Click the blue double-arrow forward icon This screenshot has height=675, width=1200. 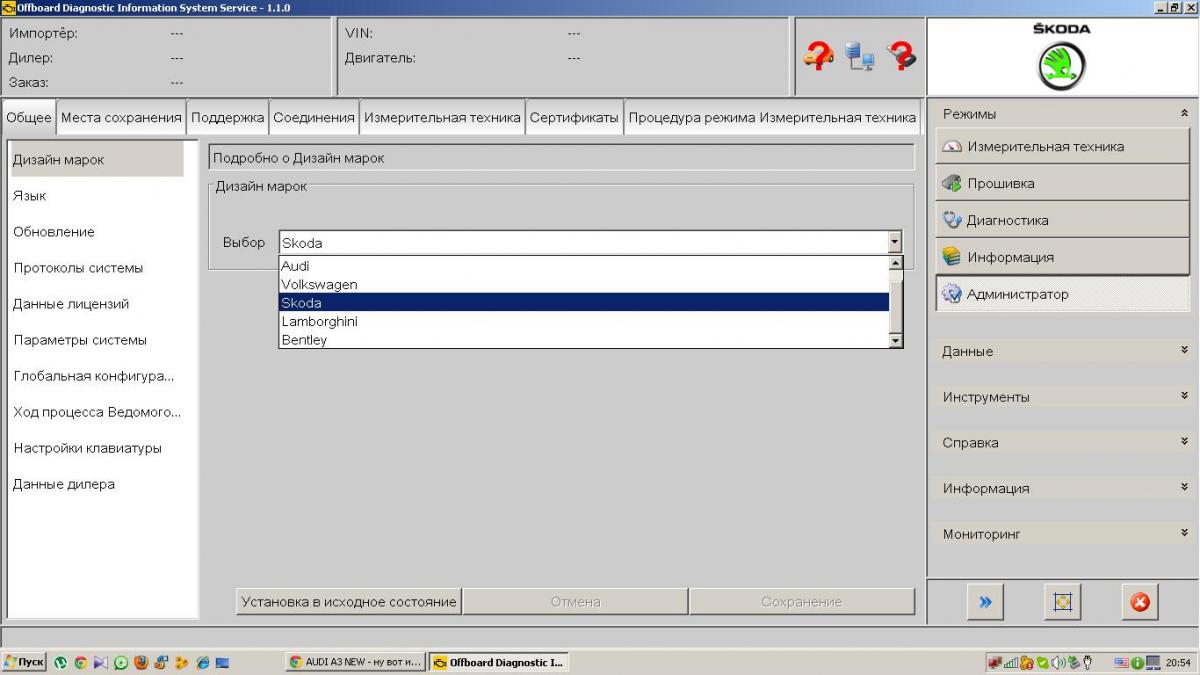[985, 602]
